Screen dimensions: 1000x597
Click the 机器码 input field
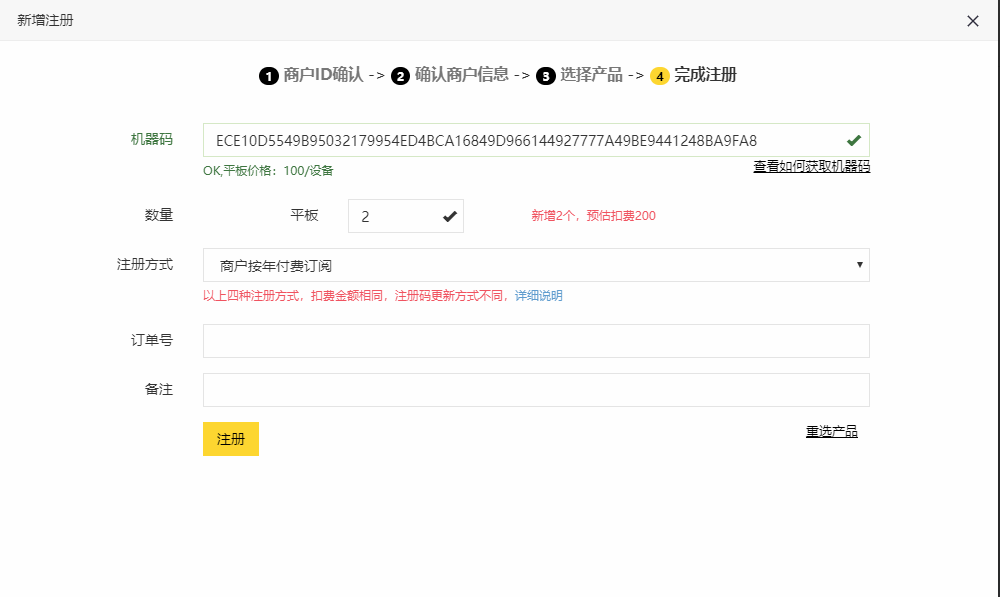[536, 140]
